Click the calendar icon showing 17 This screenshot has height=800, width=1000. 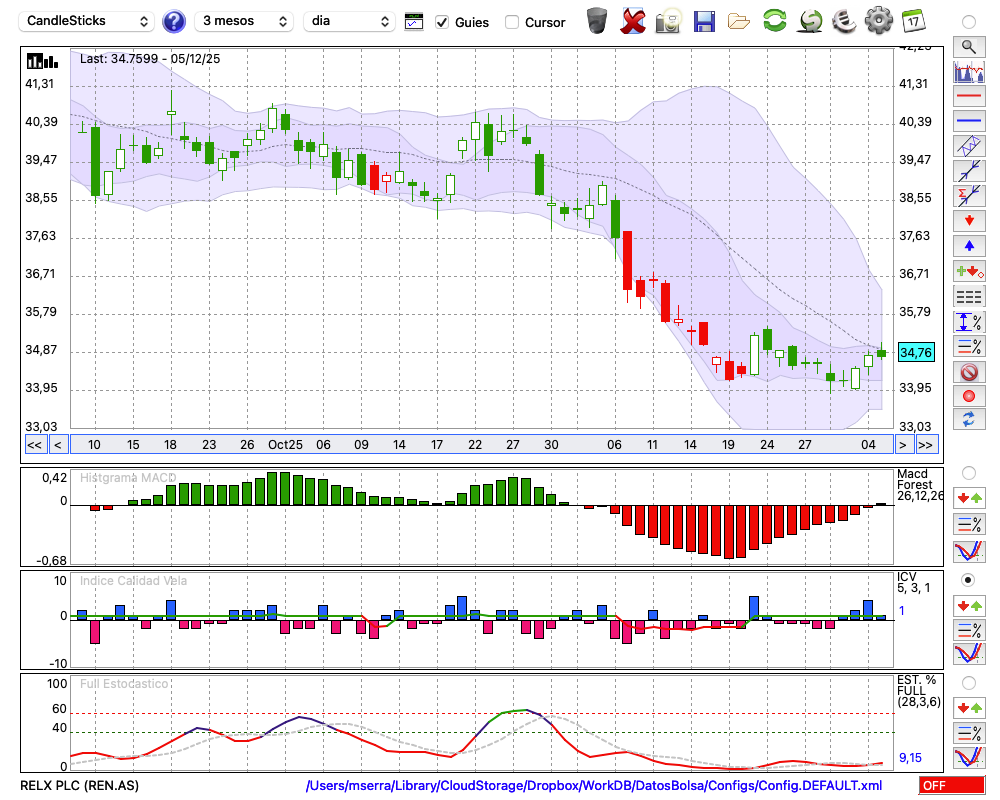pos(913,20)
